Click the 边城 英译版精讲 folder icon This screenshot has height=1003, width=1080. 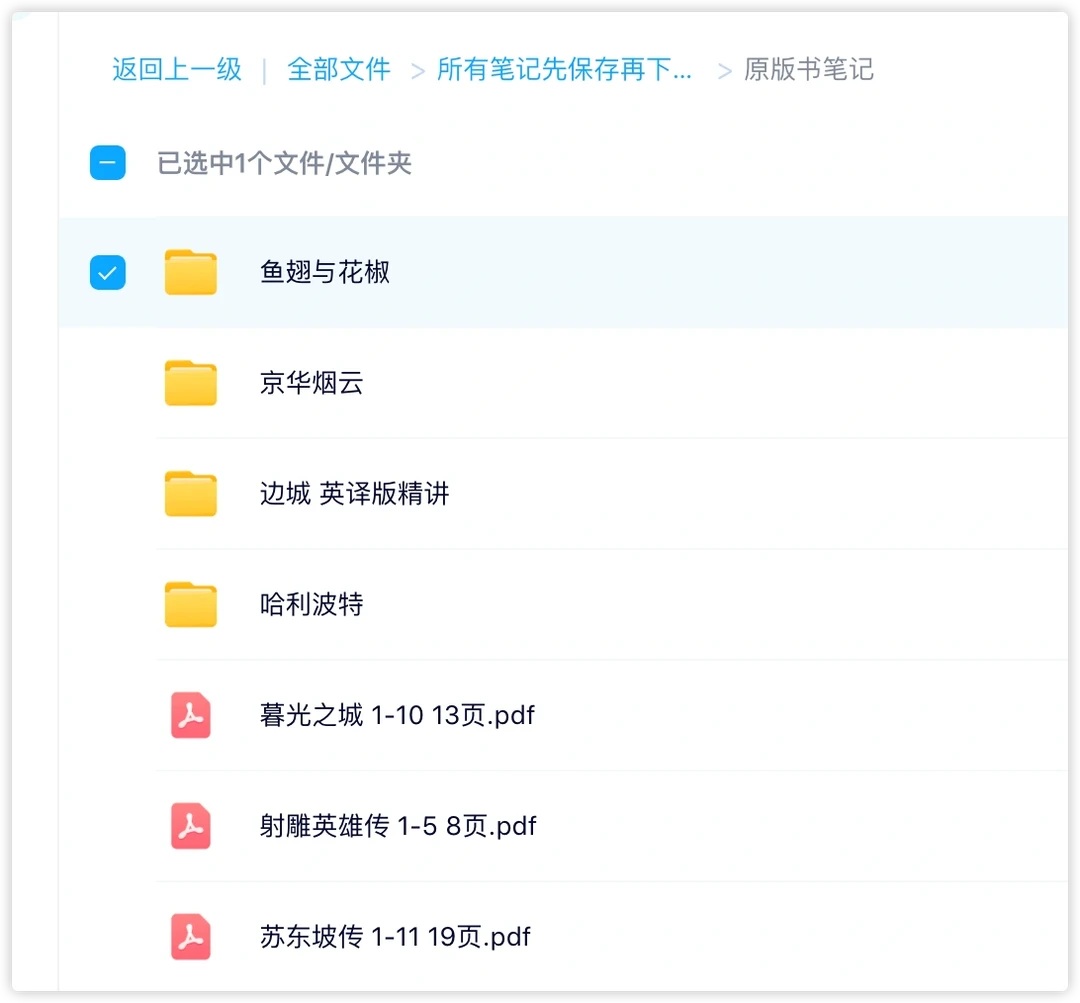tap(190, 494)
